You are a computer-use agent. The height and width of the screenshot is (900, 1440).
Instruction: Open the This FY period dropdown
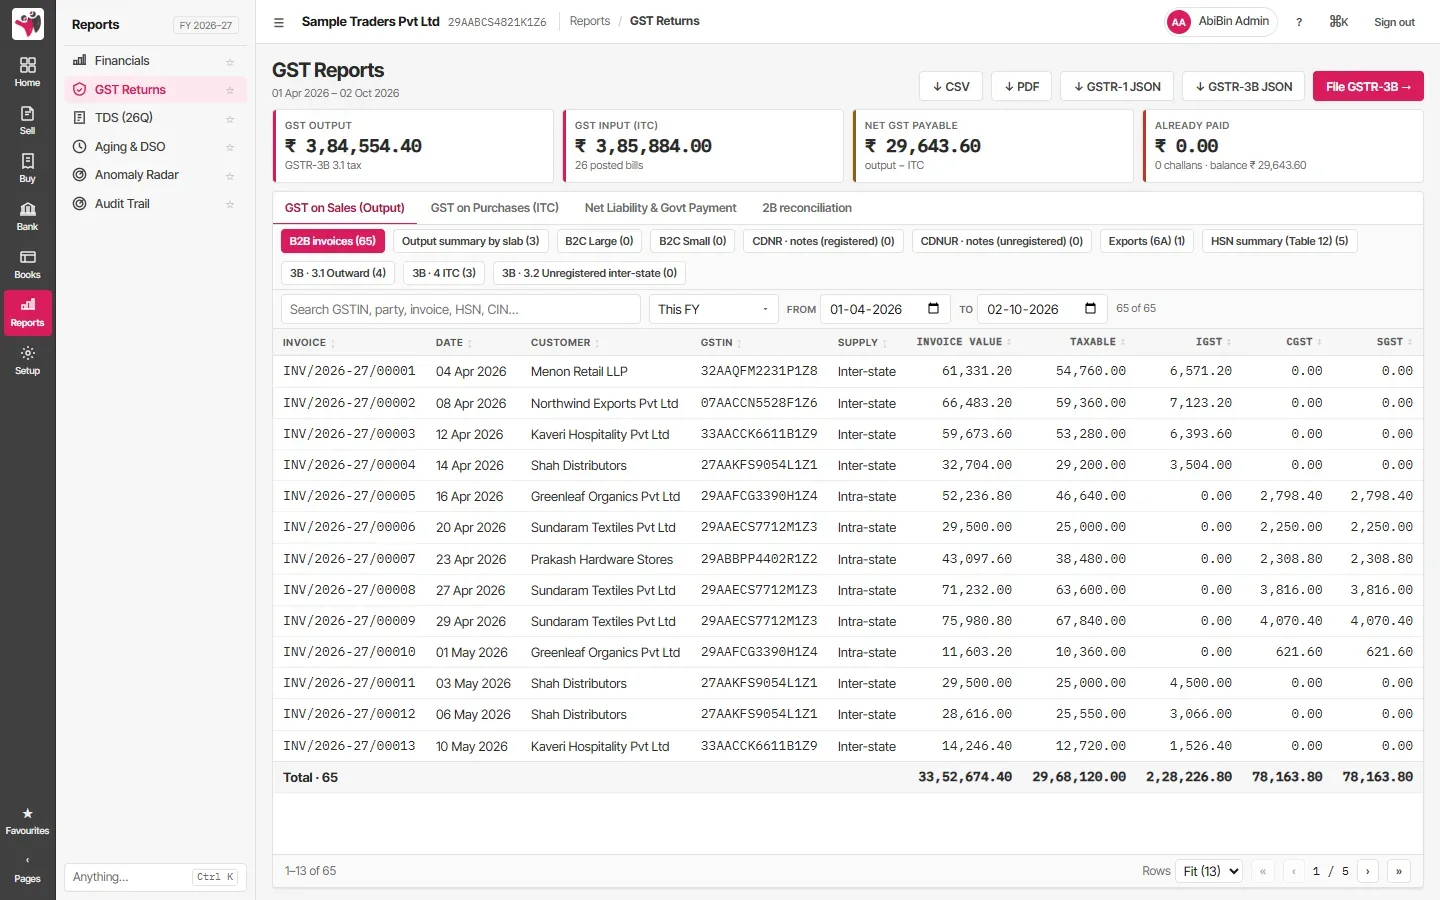(714, 309)
